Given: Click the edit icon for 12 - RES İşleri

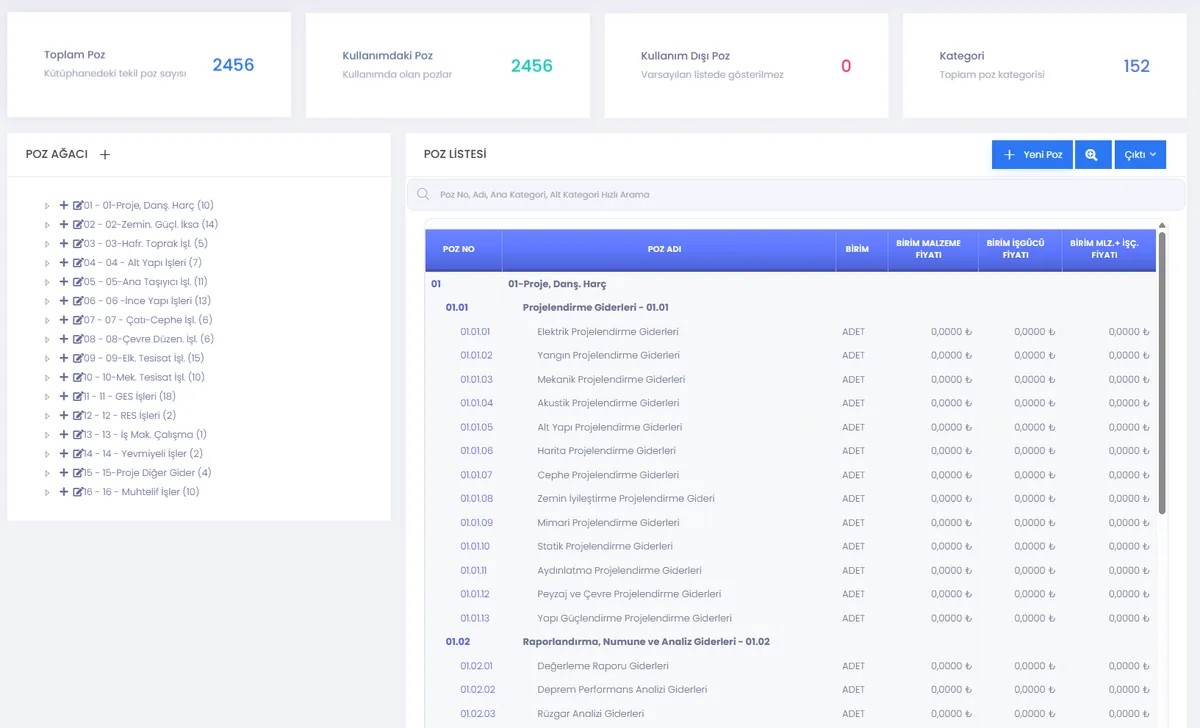Looking at the screenshot, I should pyautogui.click(x=78, y=415).
